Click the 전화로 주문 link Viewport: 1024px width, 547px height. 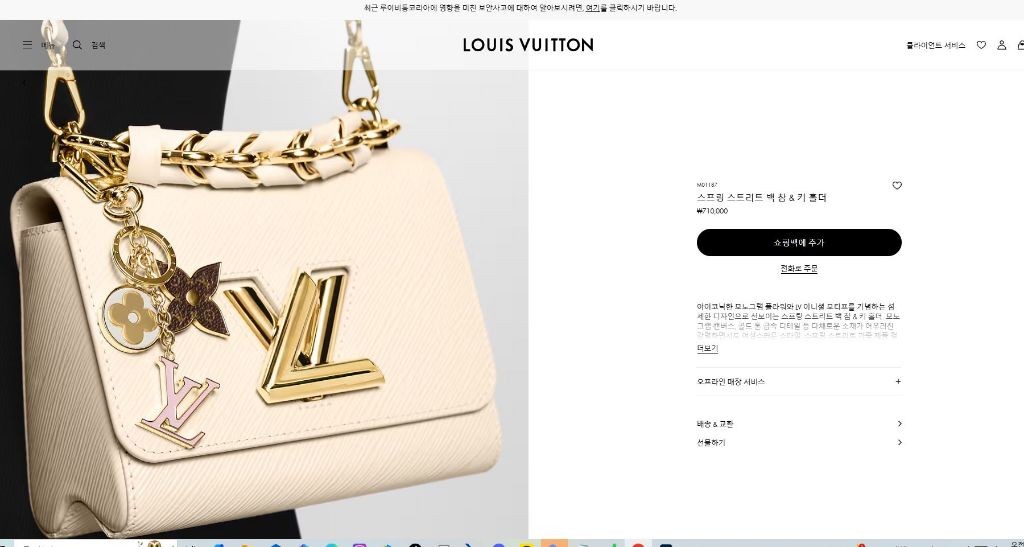tap(799, 268)
